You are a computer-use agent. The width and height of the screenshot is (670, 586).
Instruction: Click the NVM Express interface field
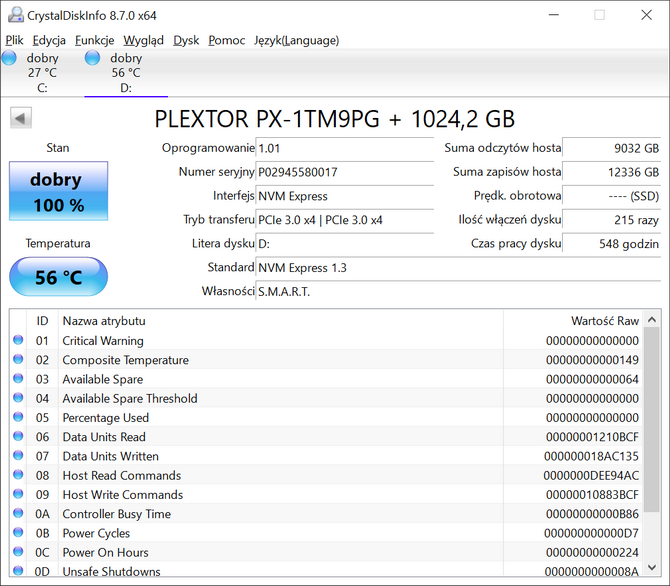tap(344, 196)
